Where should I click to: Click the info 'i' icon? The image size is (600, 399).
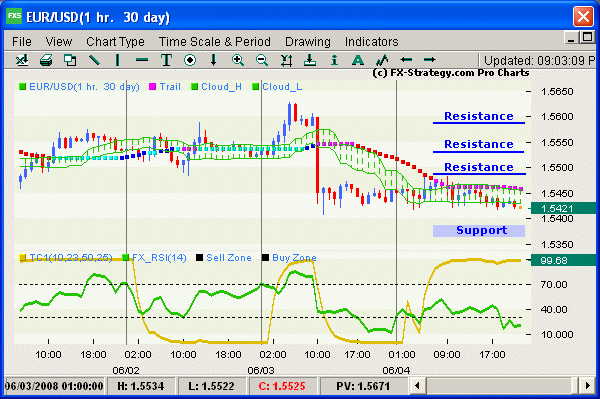(334, 60)
